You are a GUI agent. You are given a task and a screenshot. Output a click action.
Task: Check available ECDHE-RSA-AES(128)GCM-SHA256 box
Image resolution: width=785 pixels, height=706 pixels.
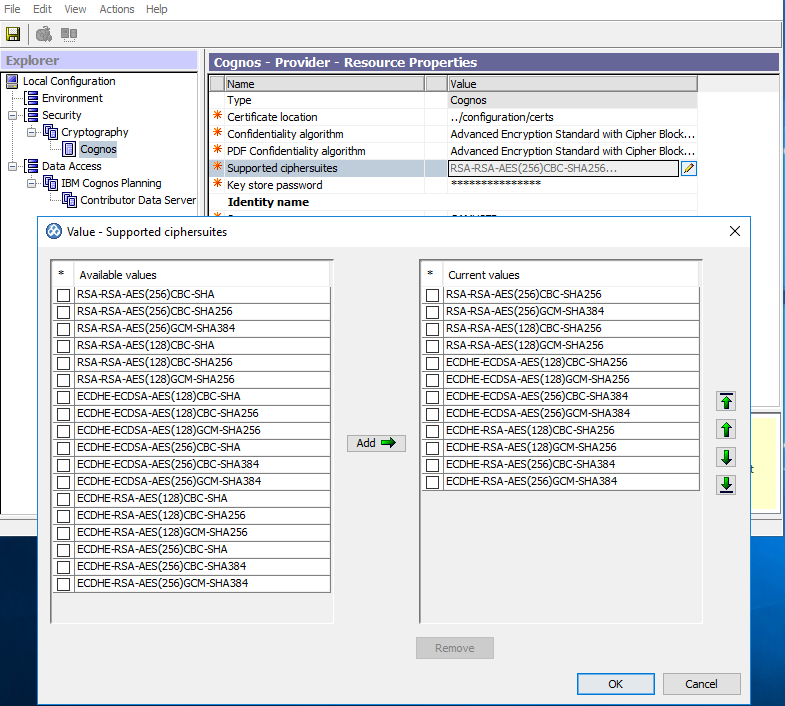pos(64,533)
